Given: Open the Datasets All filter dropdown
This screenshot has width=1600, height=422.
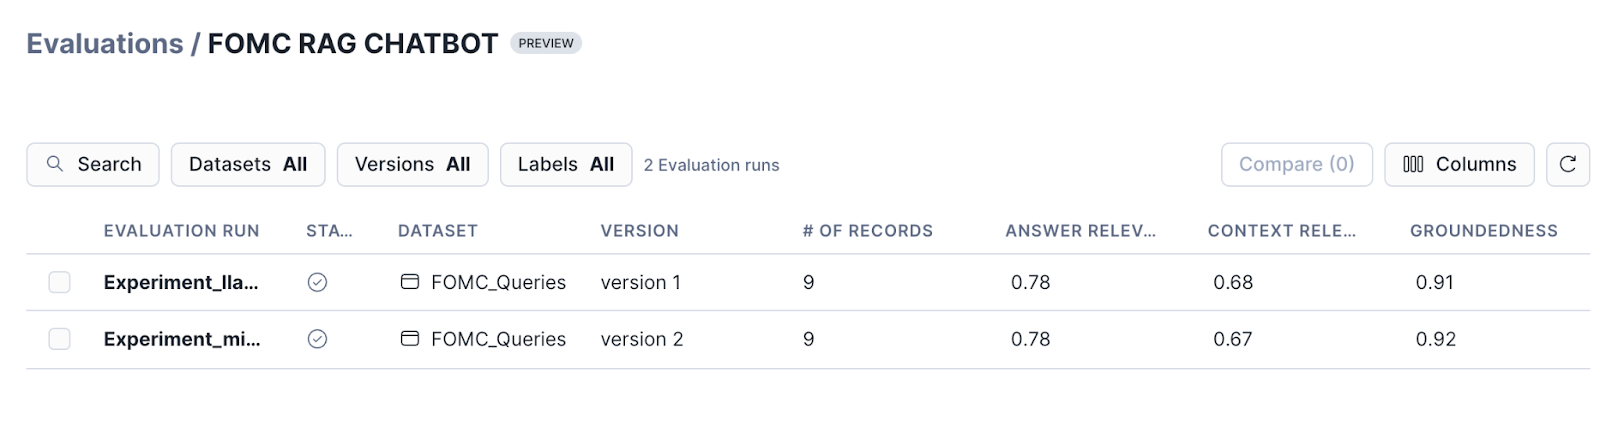Looking at the screenshot, I should pos(248,164).
